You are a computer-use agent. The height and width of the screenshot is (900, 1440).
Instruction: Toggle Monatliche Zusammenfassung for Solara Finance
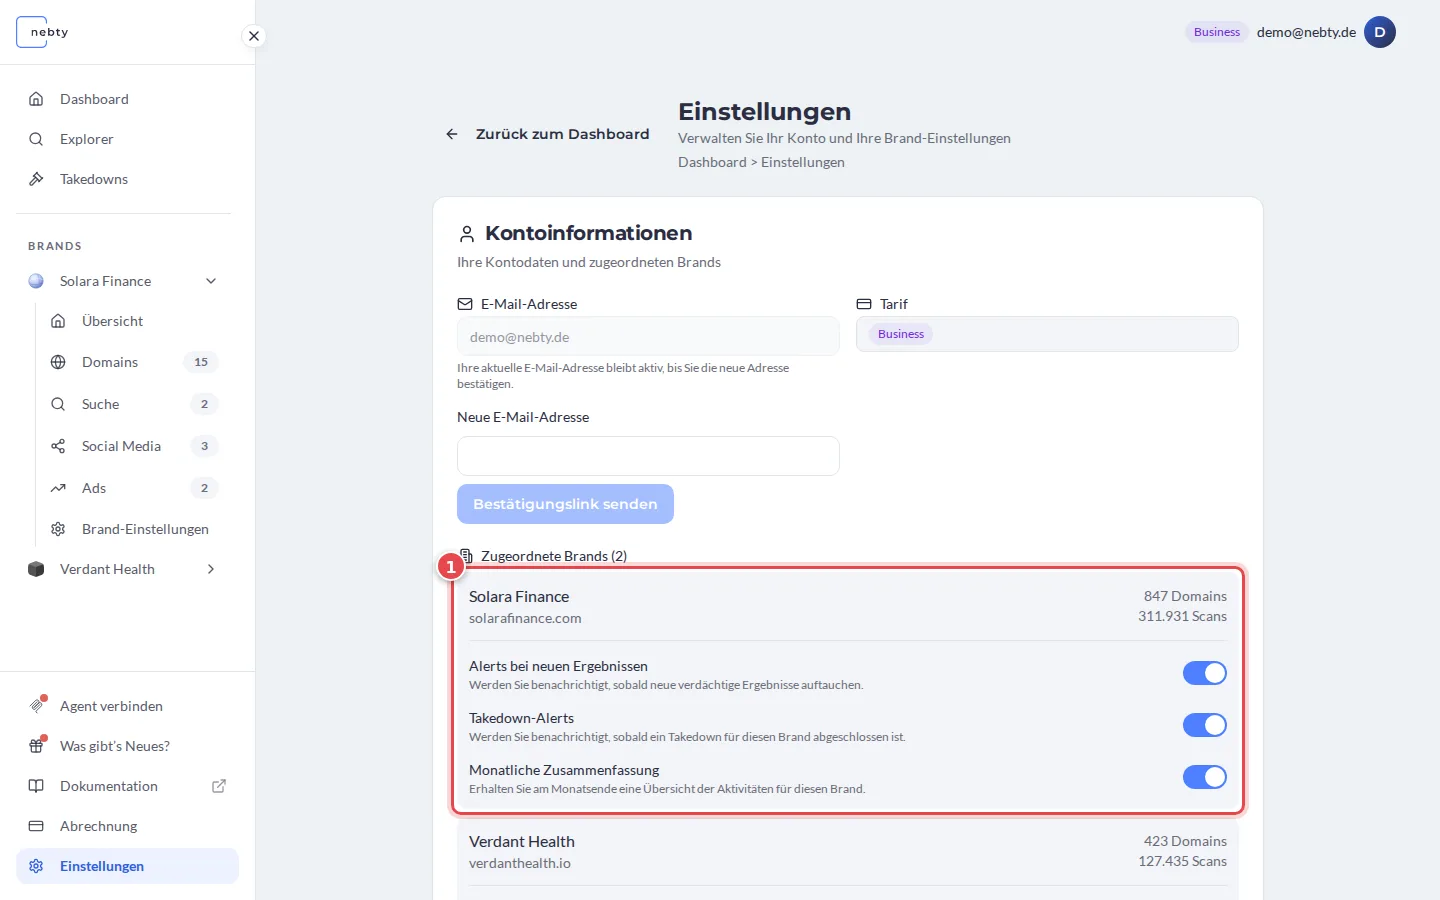click(1204, 777)
